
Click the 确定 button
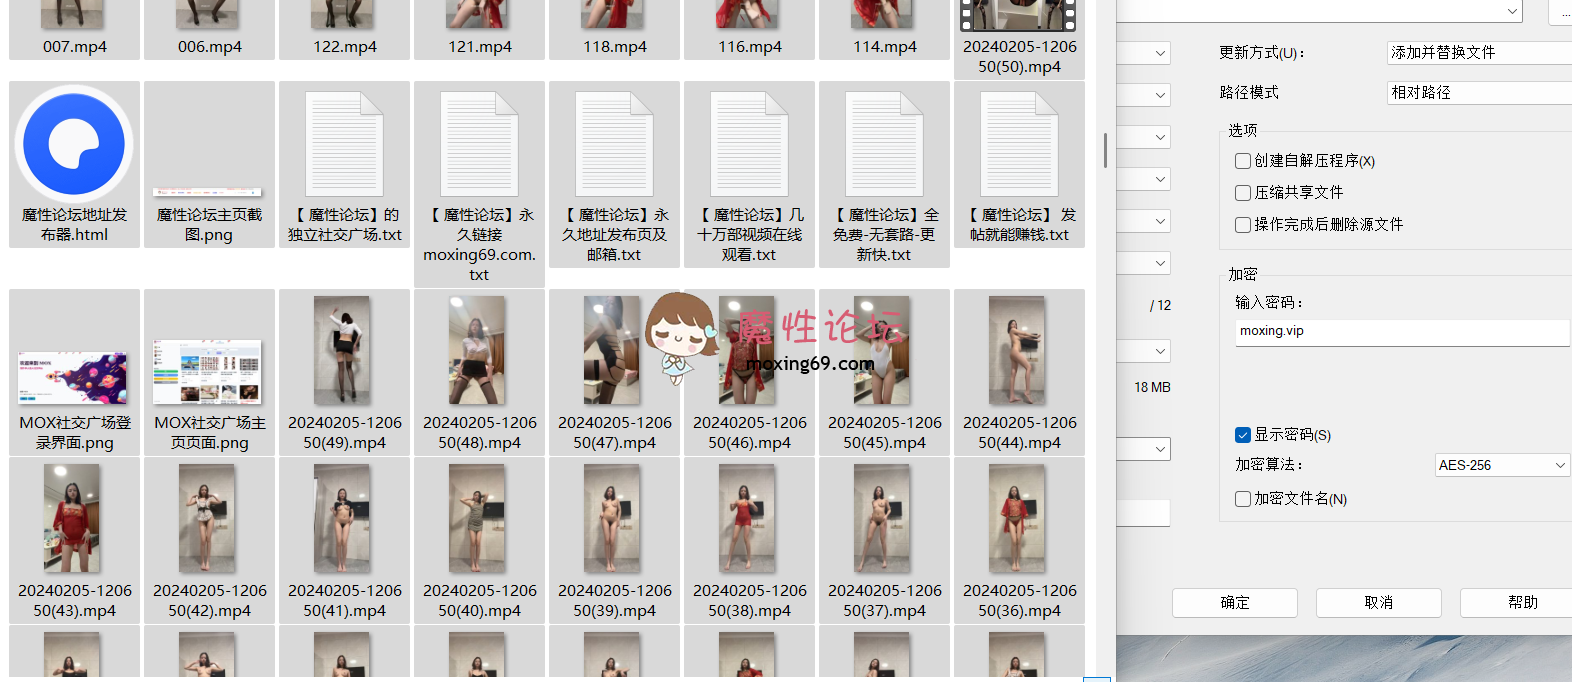pyautogui.click(x=1235, y=603)
